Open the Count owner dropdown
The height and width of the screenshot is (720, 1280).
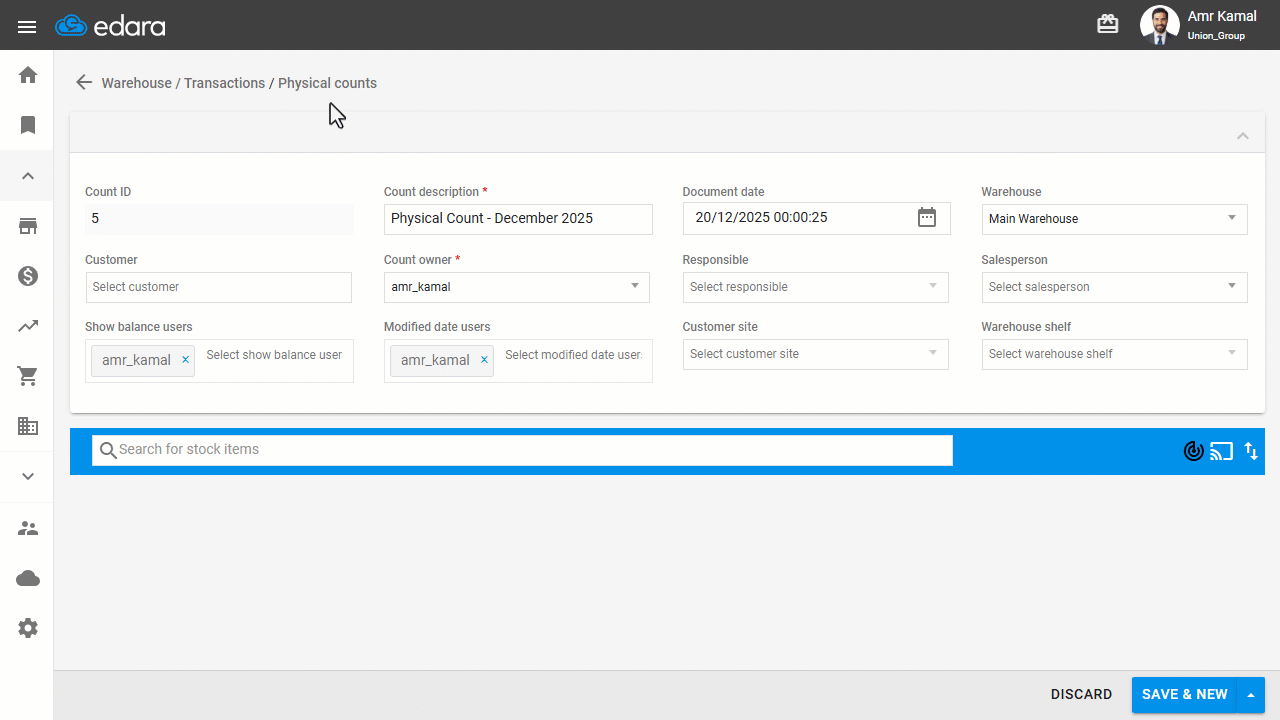click(517, 287)
